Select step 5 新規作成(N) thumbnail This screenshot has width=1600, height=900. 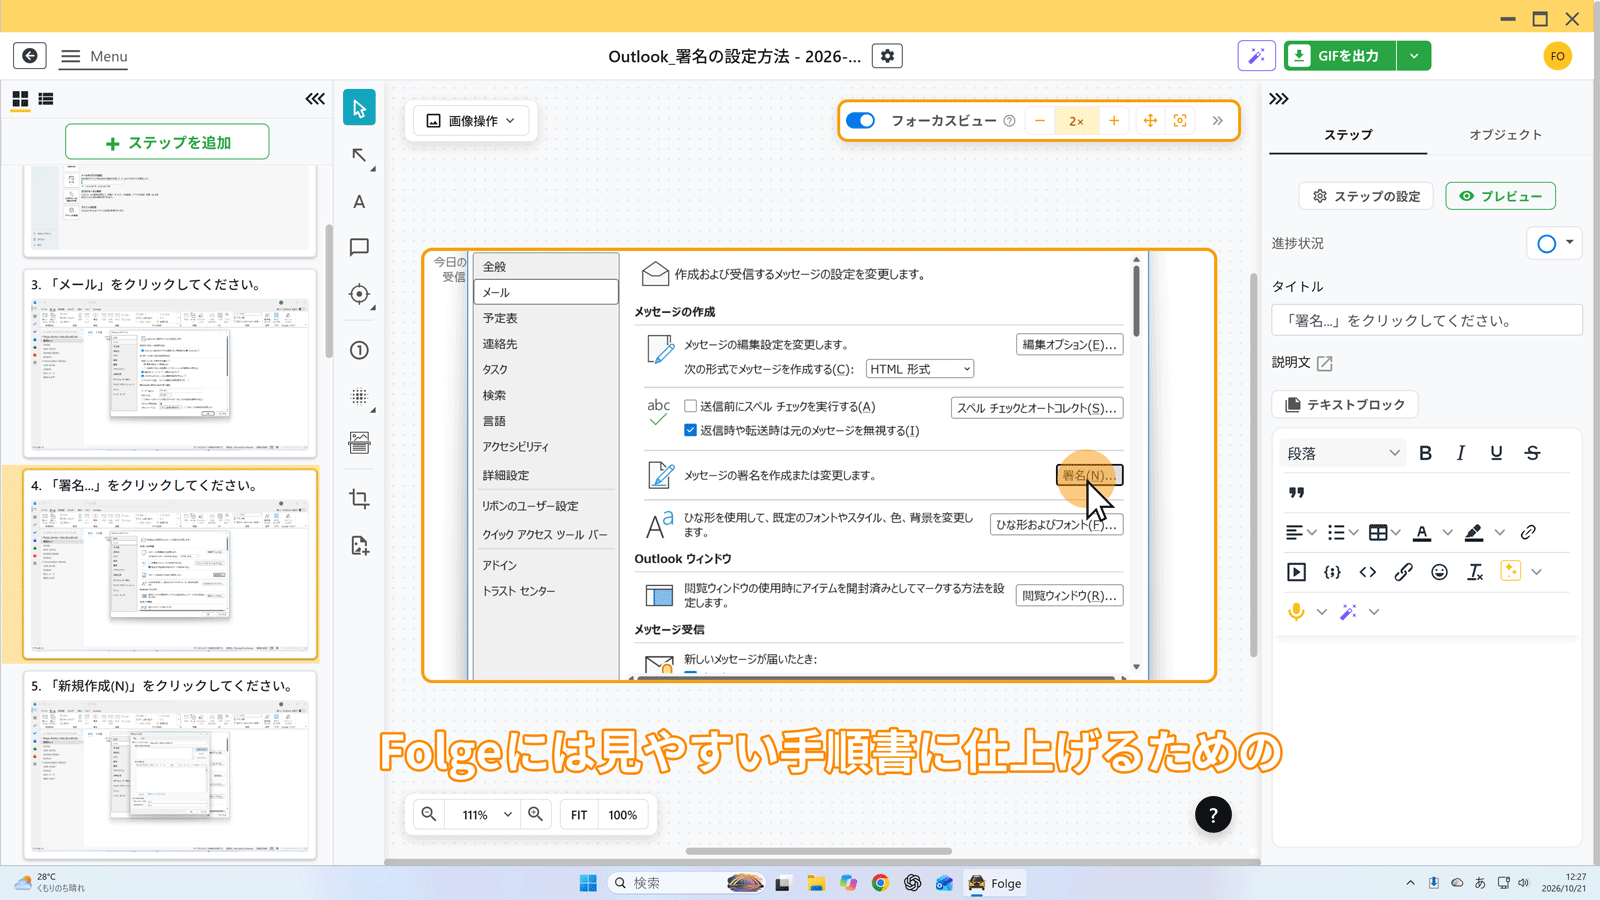(170, 765)
